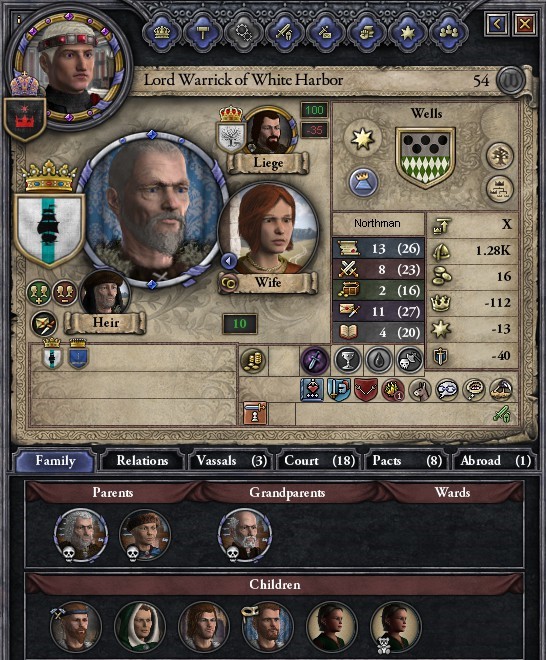Click the pause button beside age 54

[x=510, y=80]
